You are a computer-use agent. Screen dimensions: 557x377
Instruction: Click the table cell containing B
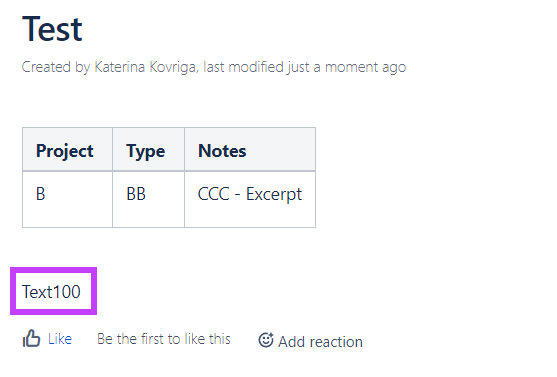coord(67,199)
